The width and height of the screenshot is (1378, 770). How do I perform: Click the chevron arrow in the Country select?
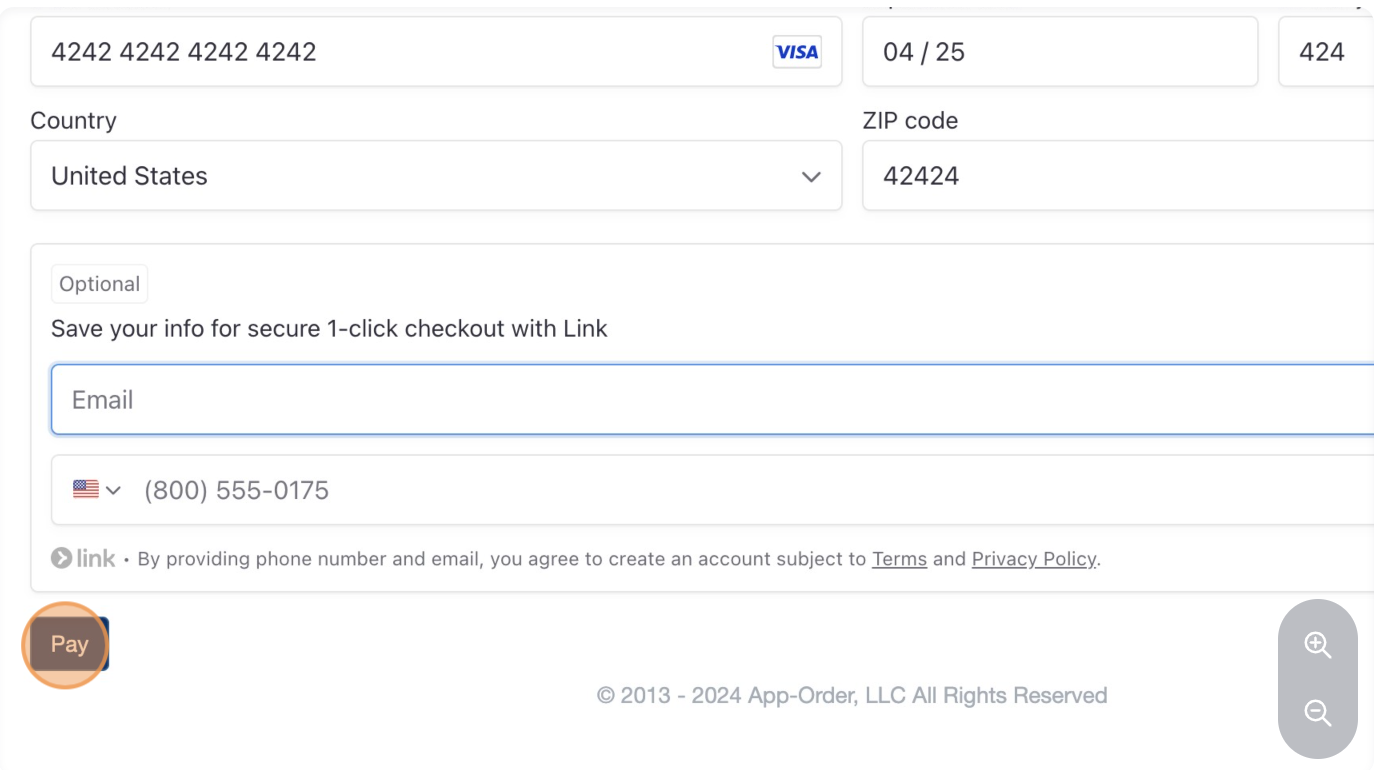click(x=811, y=177)
